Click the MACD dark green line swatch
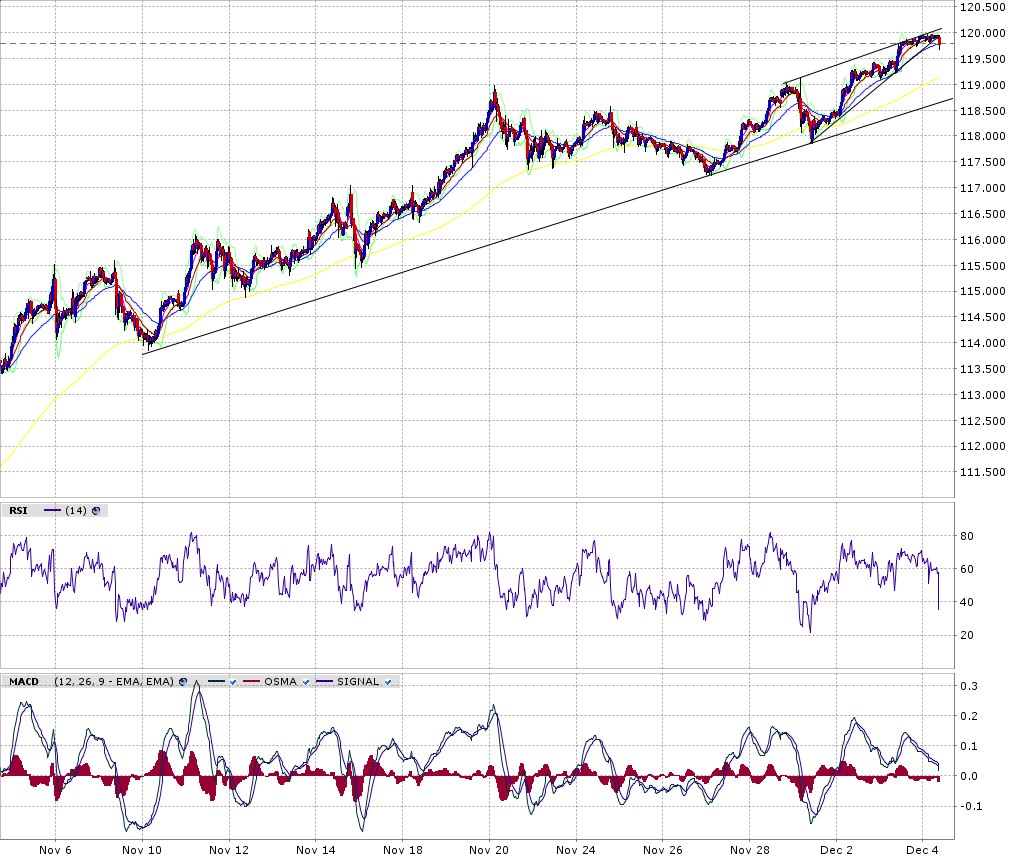The height and width of the screenshot is (864, 1014). (216, 682)
